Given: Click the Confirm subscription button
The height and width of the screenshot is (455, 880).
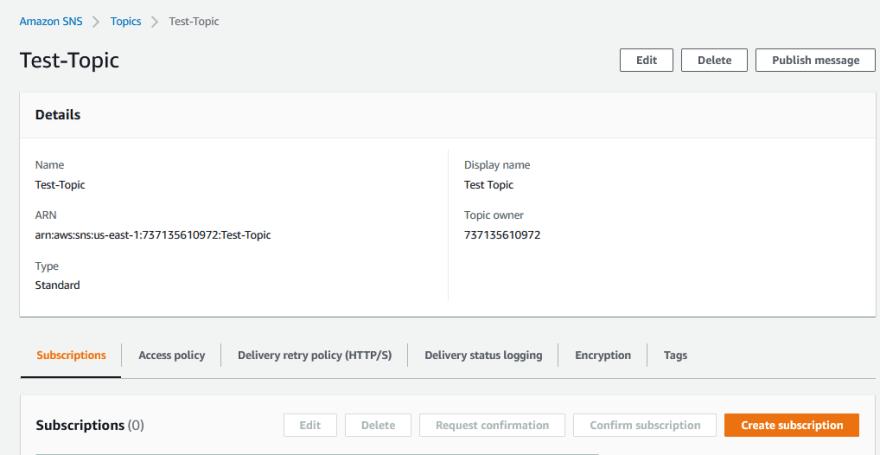Looking at the screenshot, I should point(645,425).
